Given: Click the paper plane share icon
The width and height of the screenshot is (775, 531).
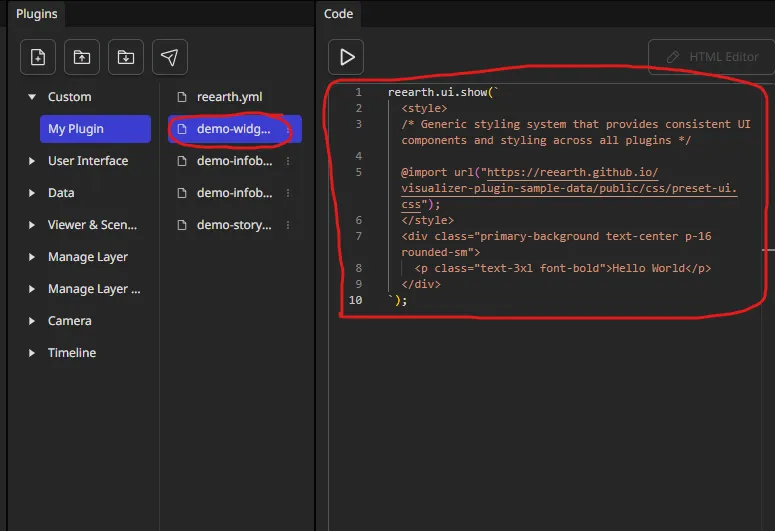Looking at the screenshot, I should tap(170, 57).
